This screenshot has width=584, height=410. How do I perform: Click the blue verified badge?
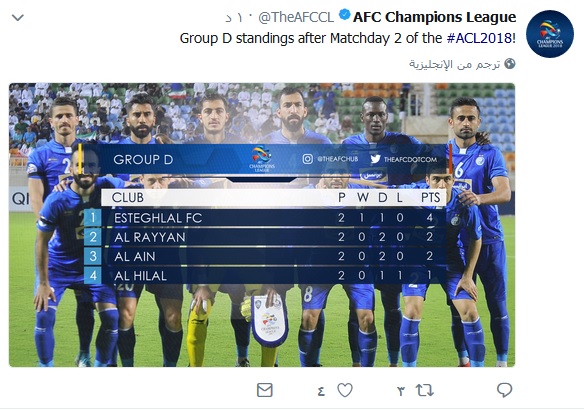(345, 15)
